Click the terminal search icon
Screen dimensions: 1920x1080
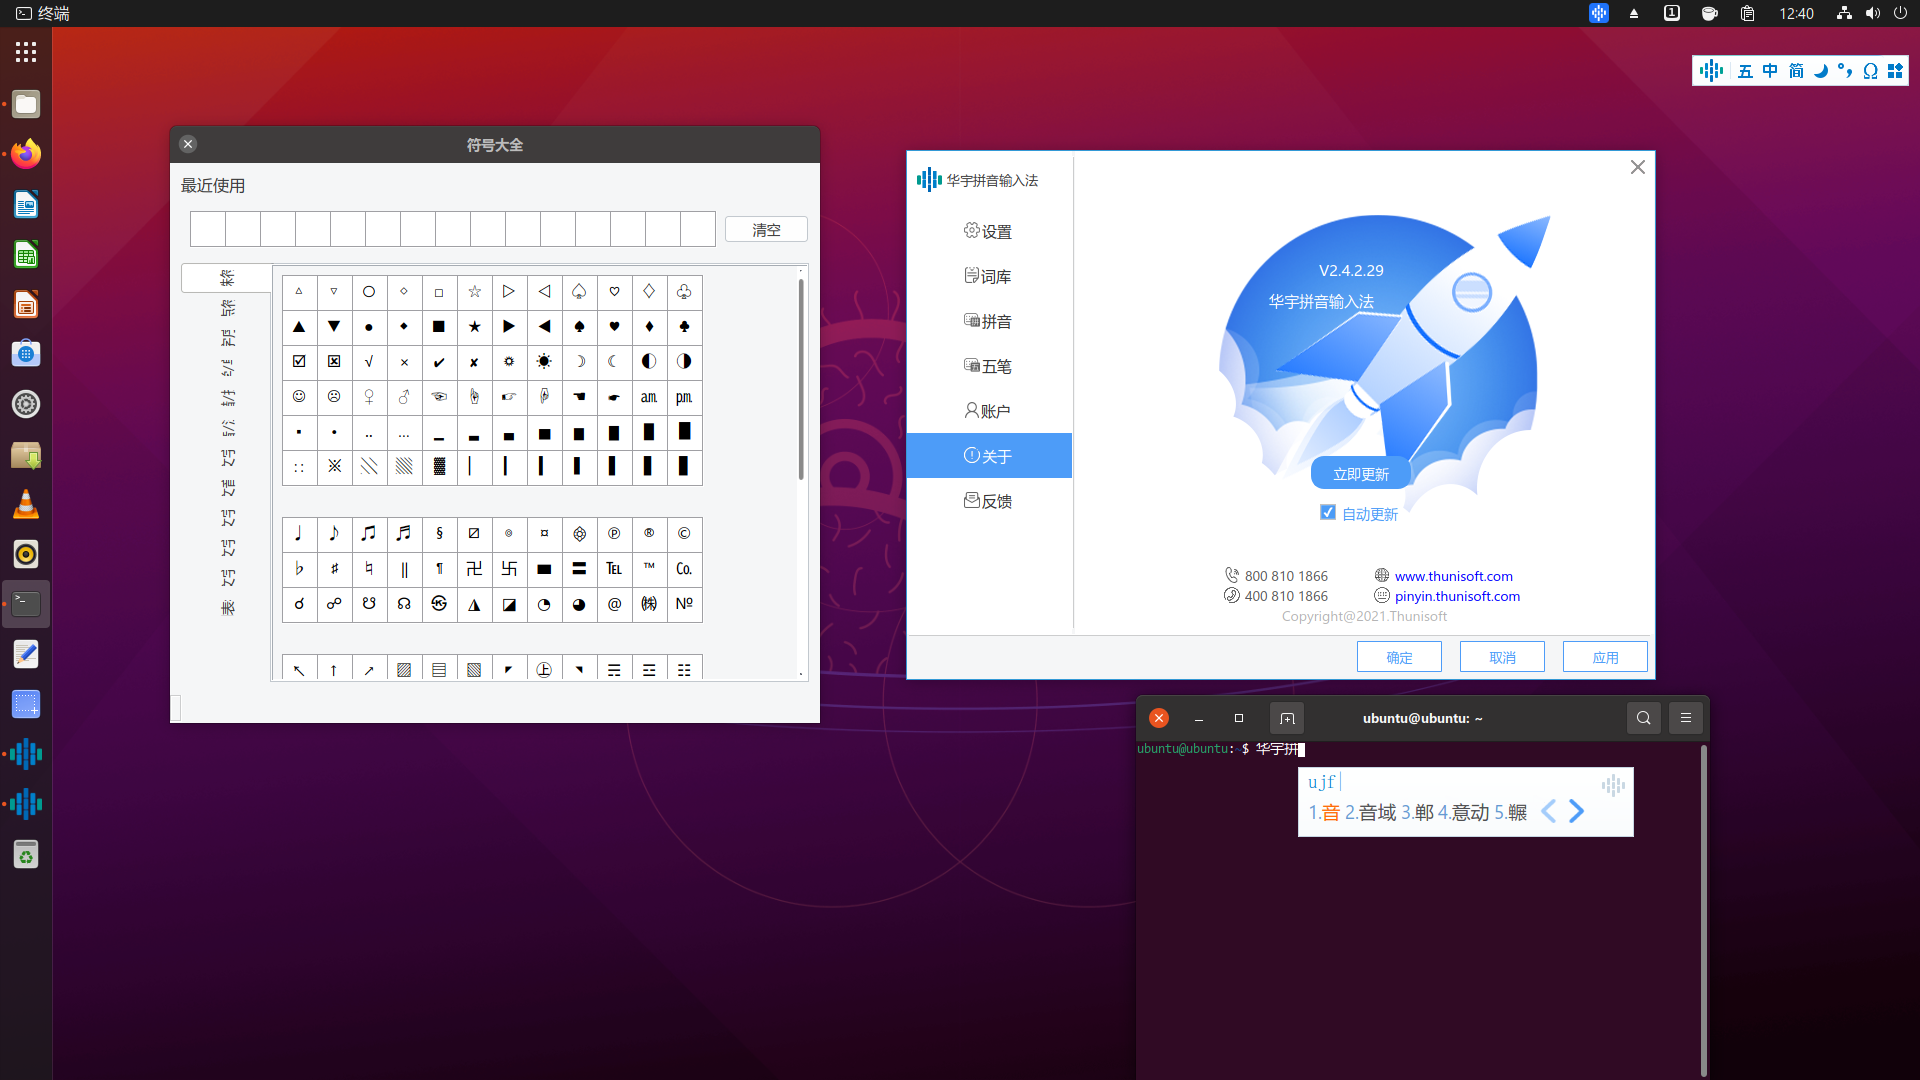[1643, 718]
